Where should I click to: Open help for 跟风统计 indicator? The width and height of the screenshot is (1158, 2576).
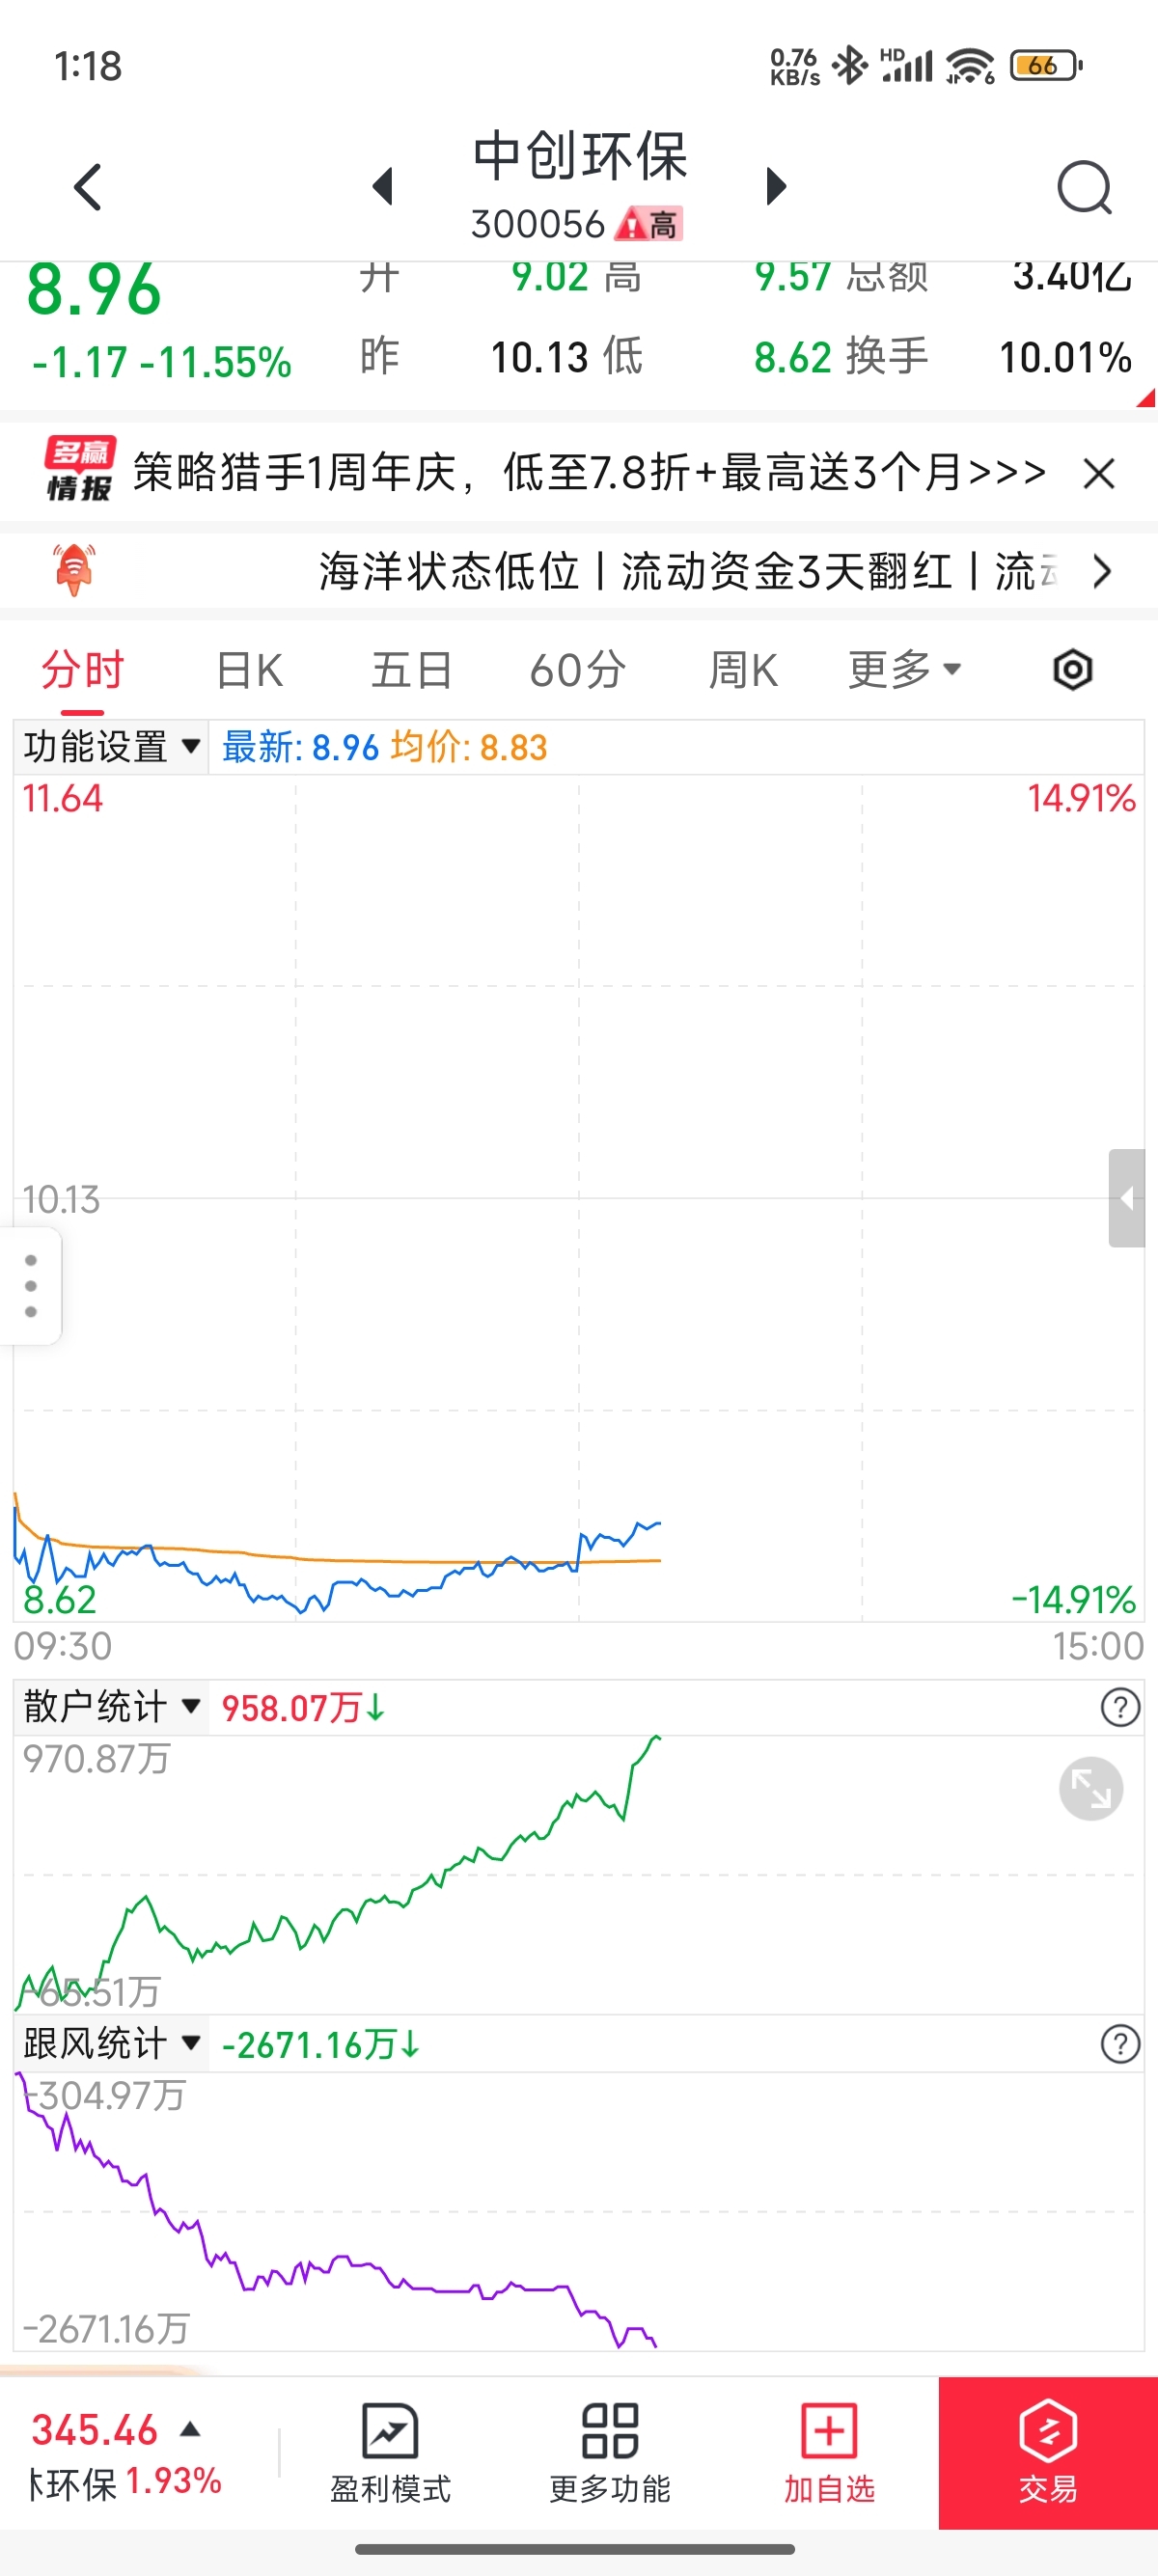coord(1119,2044)
